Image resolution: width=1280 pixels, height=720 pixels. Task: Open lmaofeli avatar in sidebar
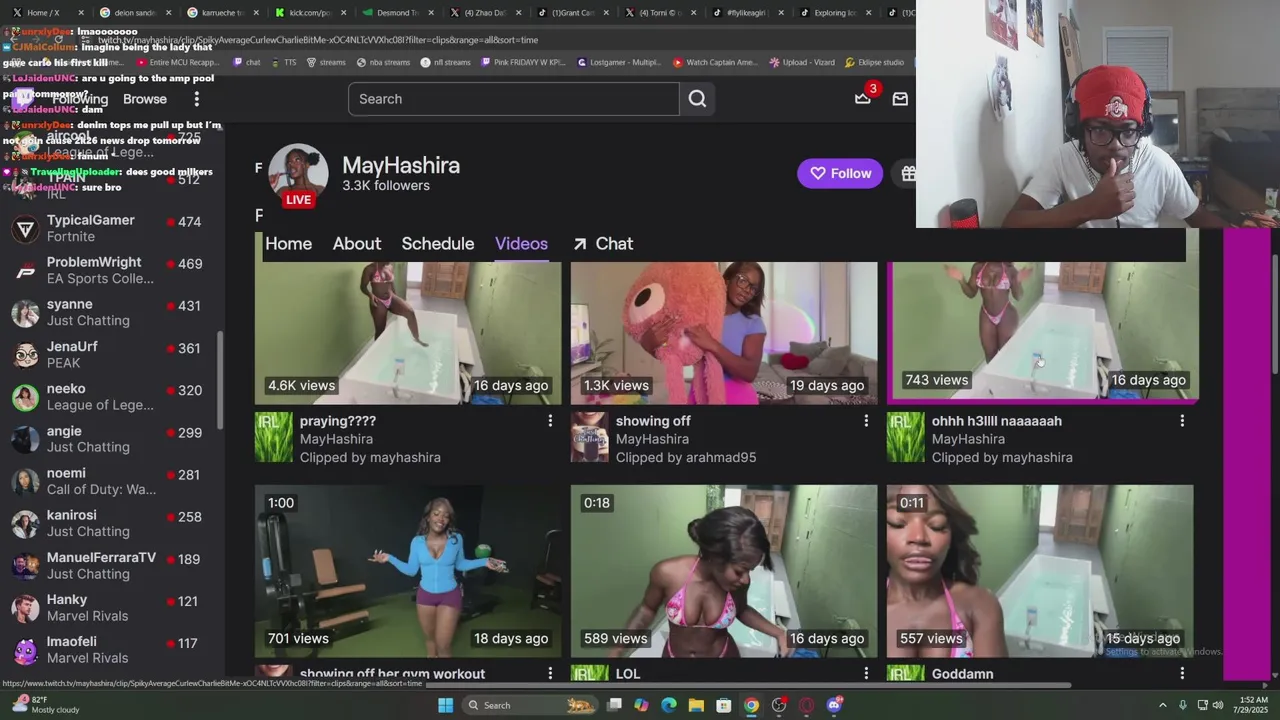click(25, 651)
